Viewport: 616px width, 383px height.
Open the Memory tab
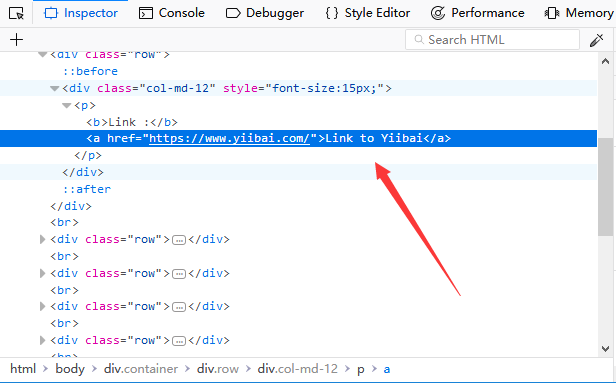tap(579, 13)
